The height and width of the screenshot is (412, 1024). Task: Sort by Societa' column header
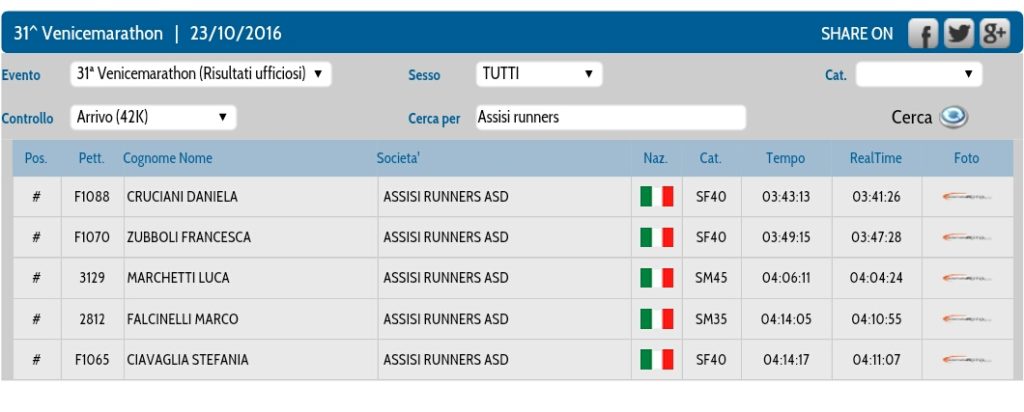[x=398, y=158]
